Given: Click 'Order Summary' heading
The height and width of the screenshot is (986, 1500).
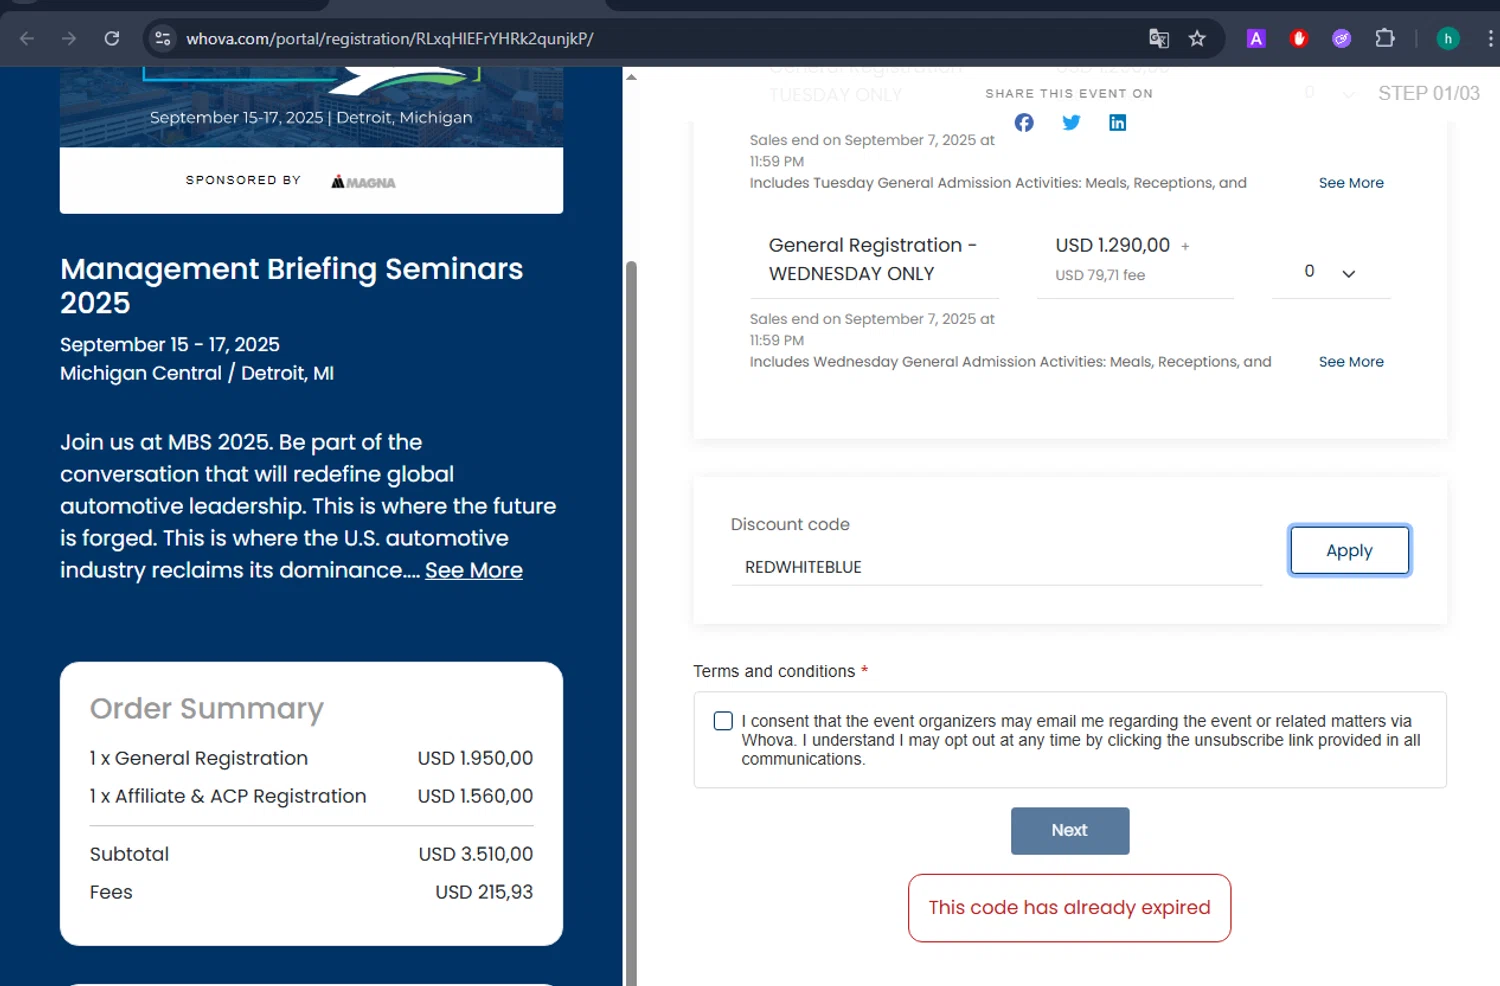Looking at the screenshot, I should coord(207,709).
